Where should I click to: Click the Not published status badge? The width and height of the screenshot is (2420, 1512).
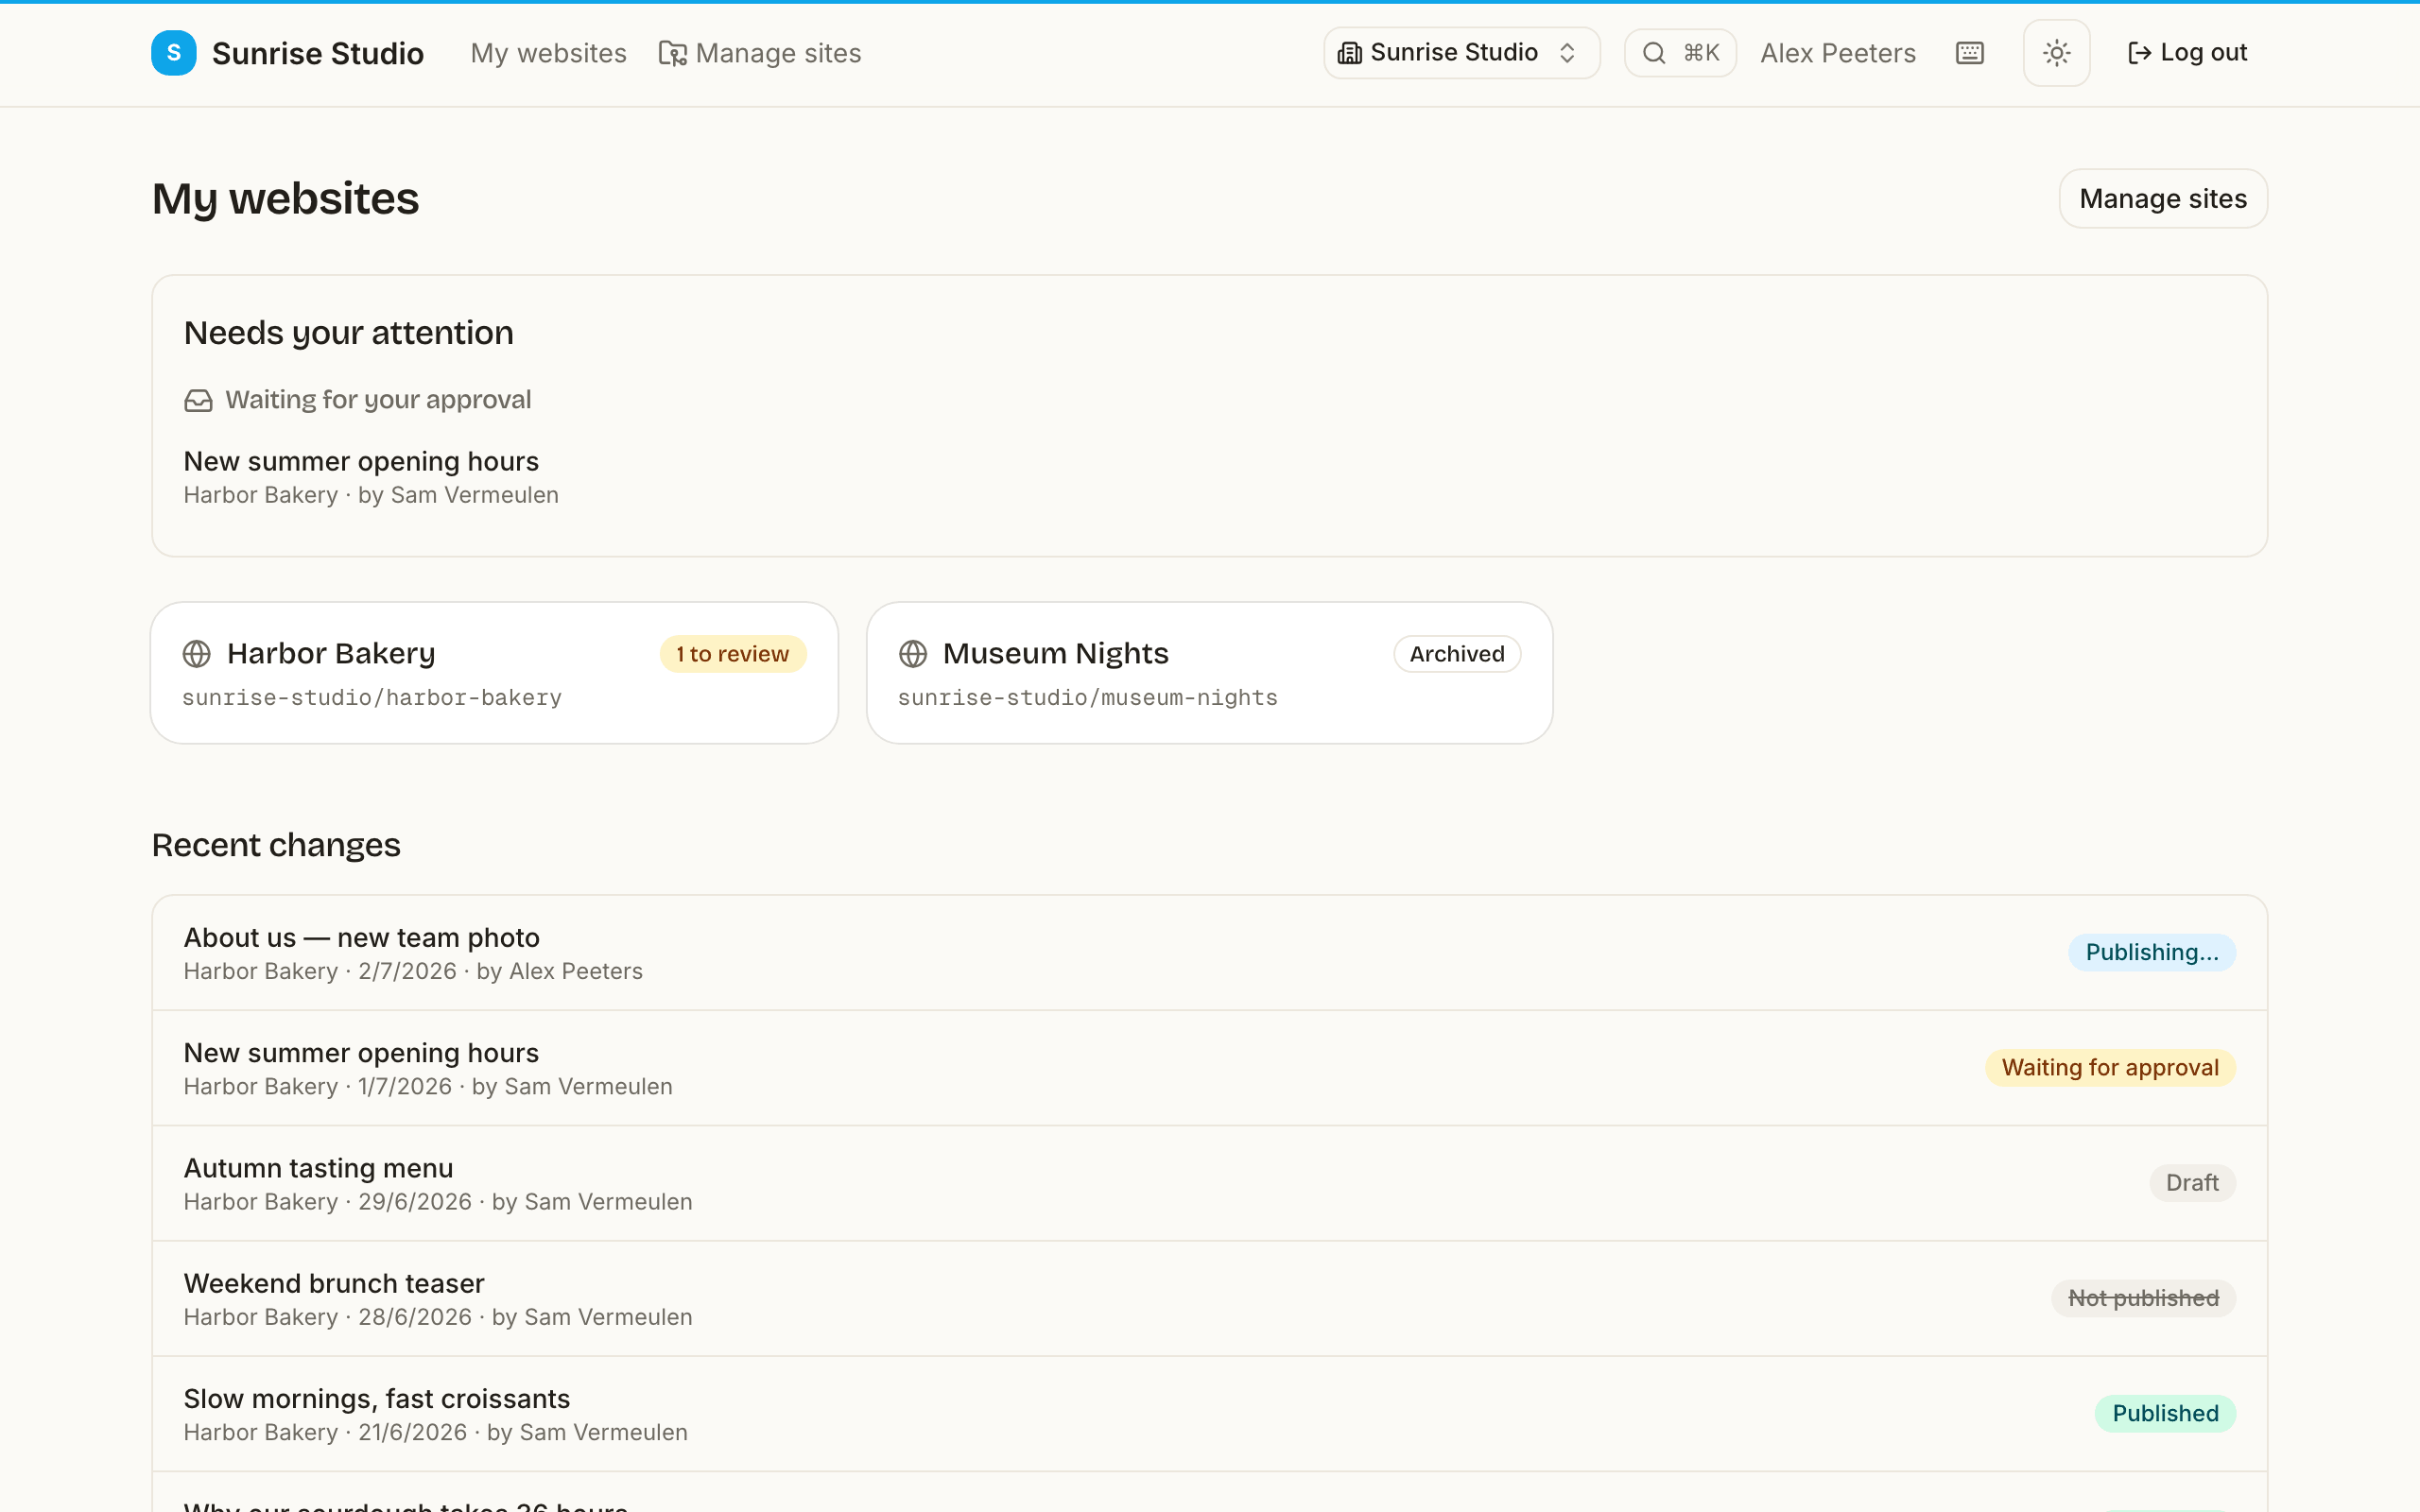pos(2143,1299)
